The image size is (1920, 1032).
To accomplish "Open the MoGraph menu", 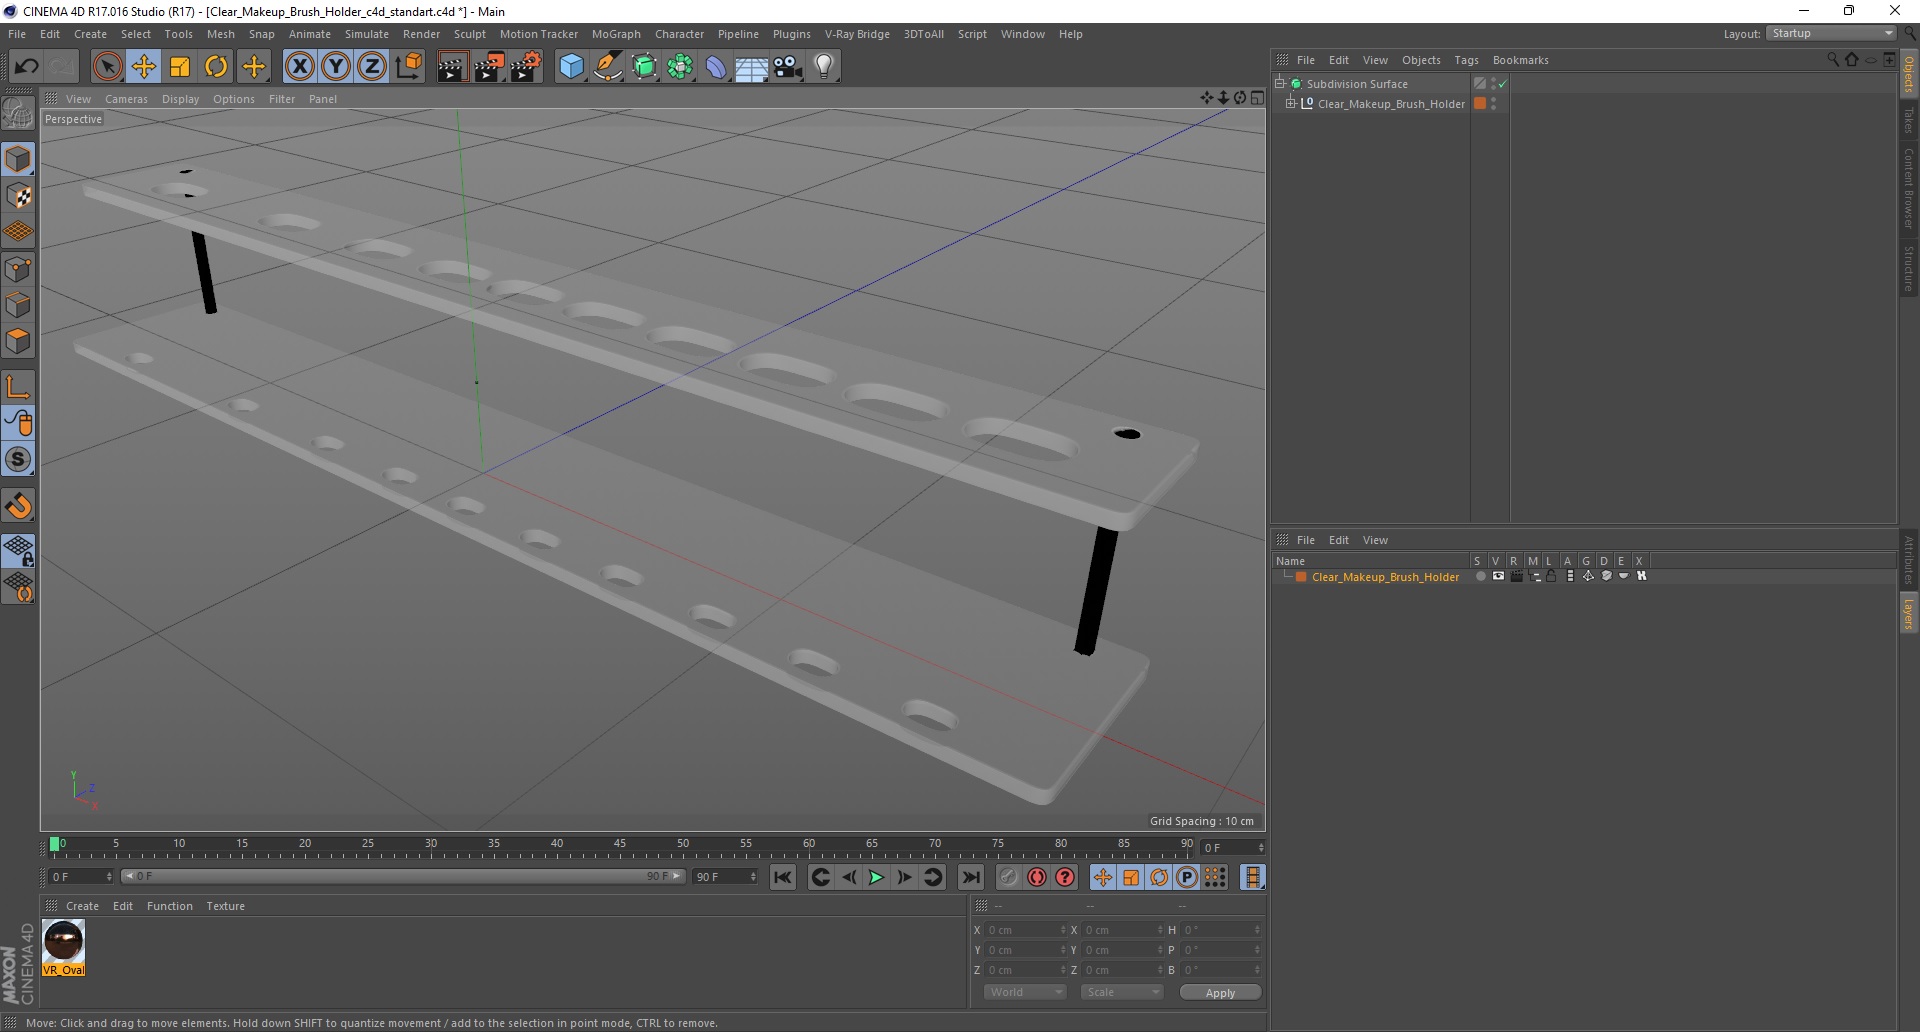I will point(616,34).
